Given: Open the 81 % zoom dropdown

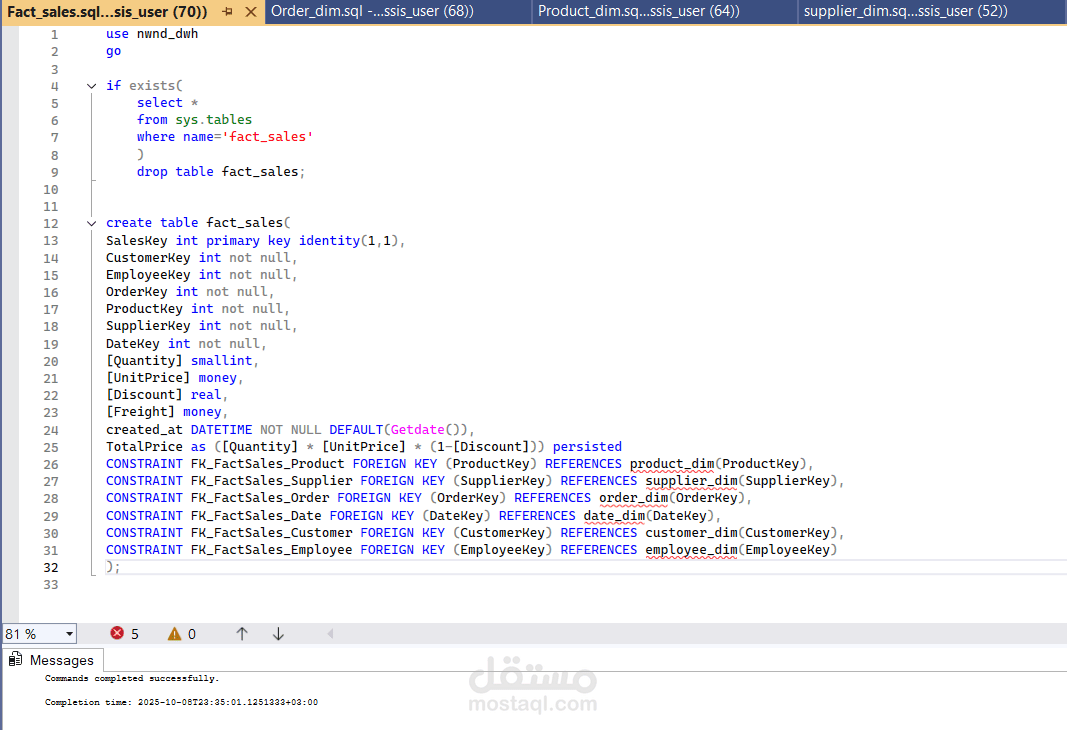Looking at the screenshot, I should click(69, 634).
